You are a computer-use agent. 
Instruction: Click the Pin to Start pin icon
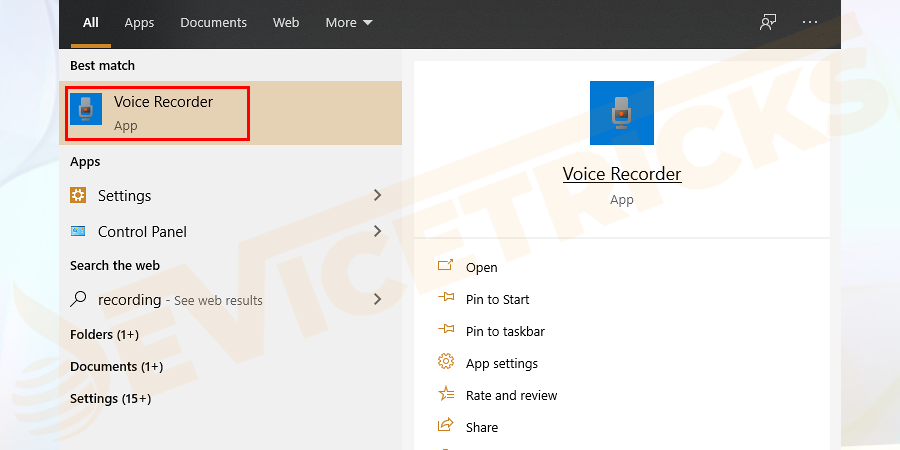(445, 297)
